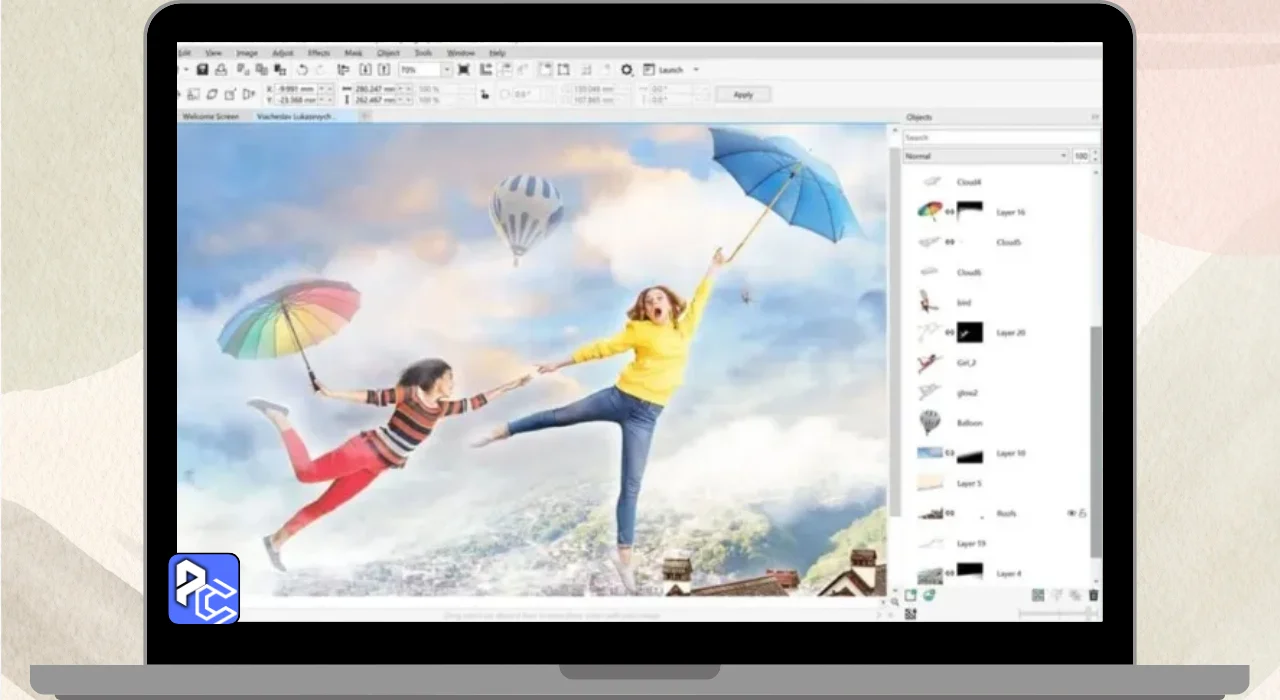
Task: Click the Search field in Objects panel
Action: coord(1000,138)
